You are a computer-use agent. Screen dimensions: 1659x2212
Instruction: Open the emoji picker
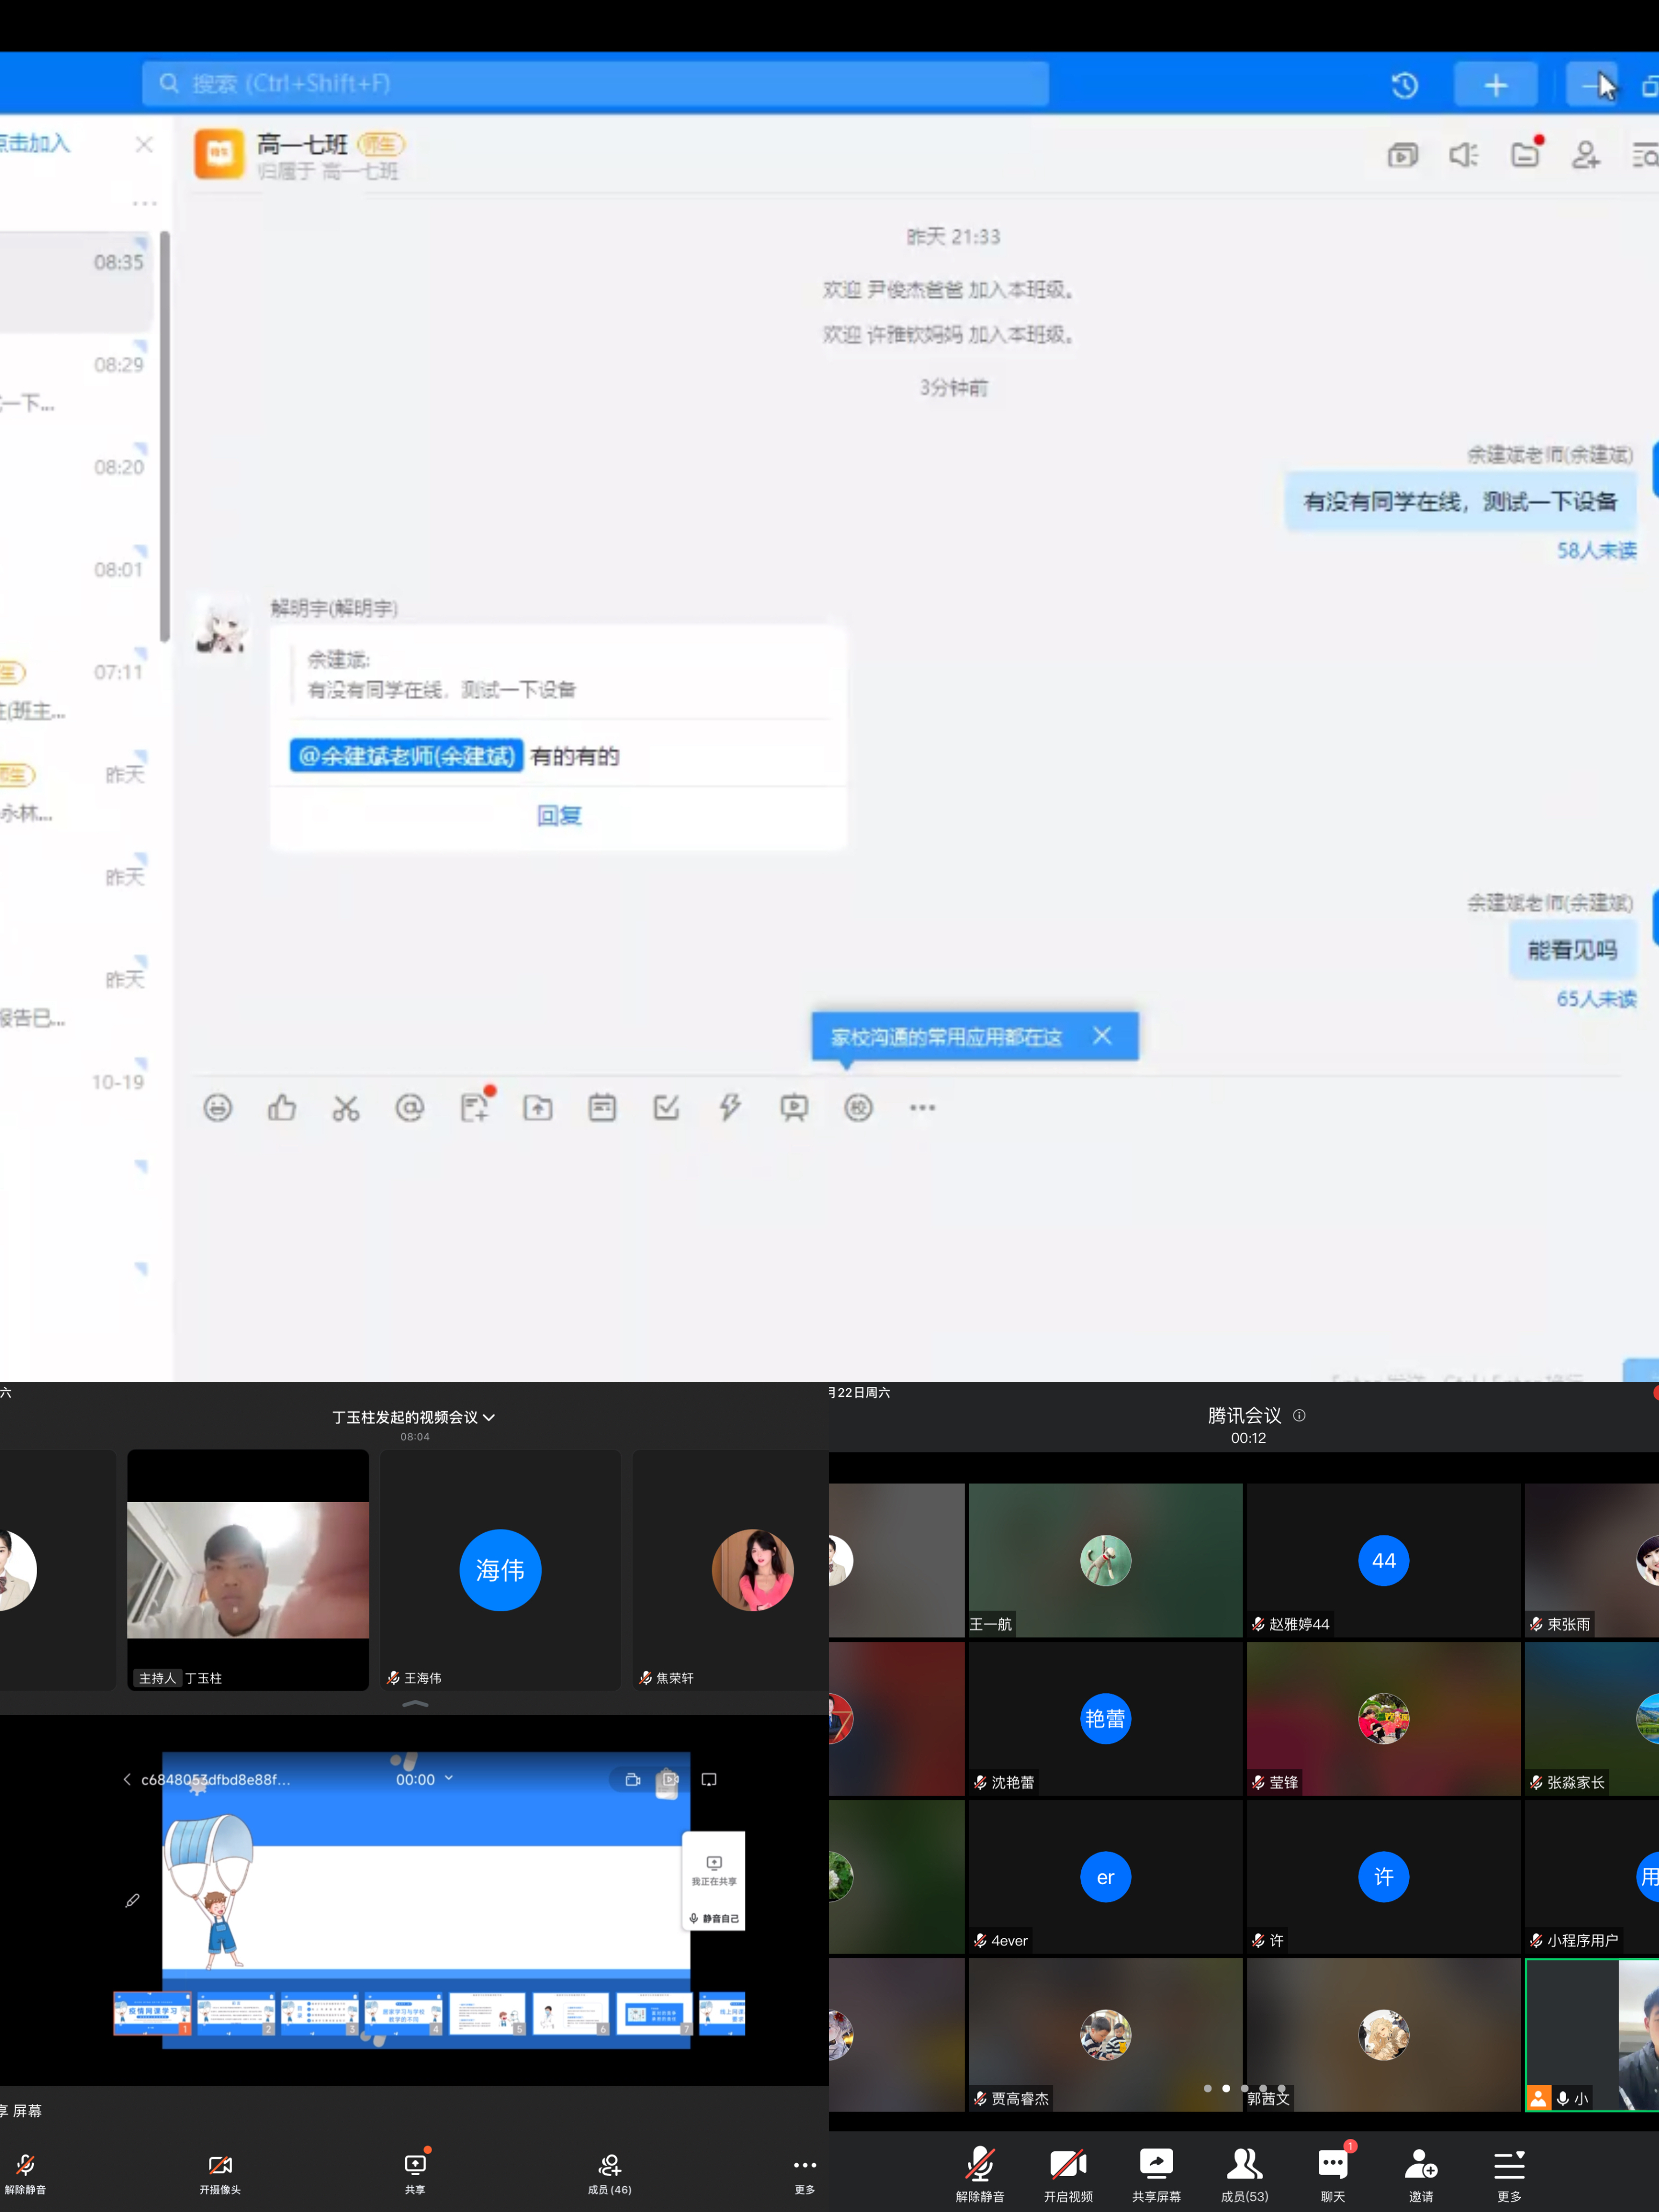tap(218, 1108)
